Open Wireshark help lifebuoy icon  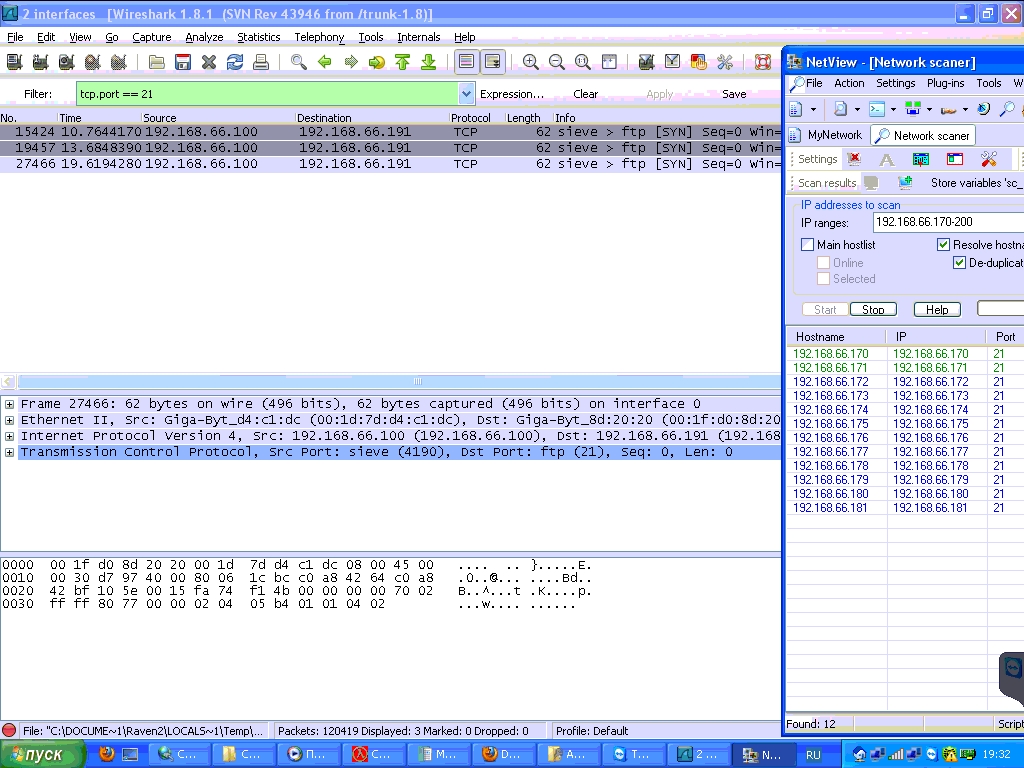coord(762,62)
